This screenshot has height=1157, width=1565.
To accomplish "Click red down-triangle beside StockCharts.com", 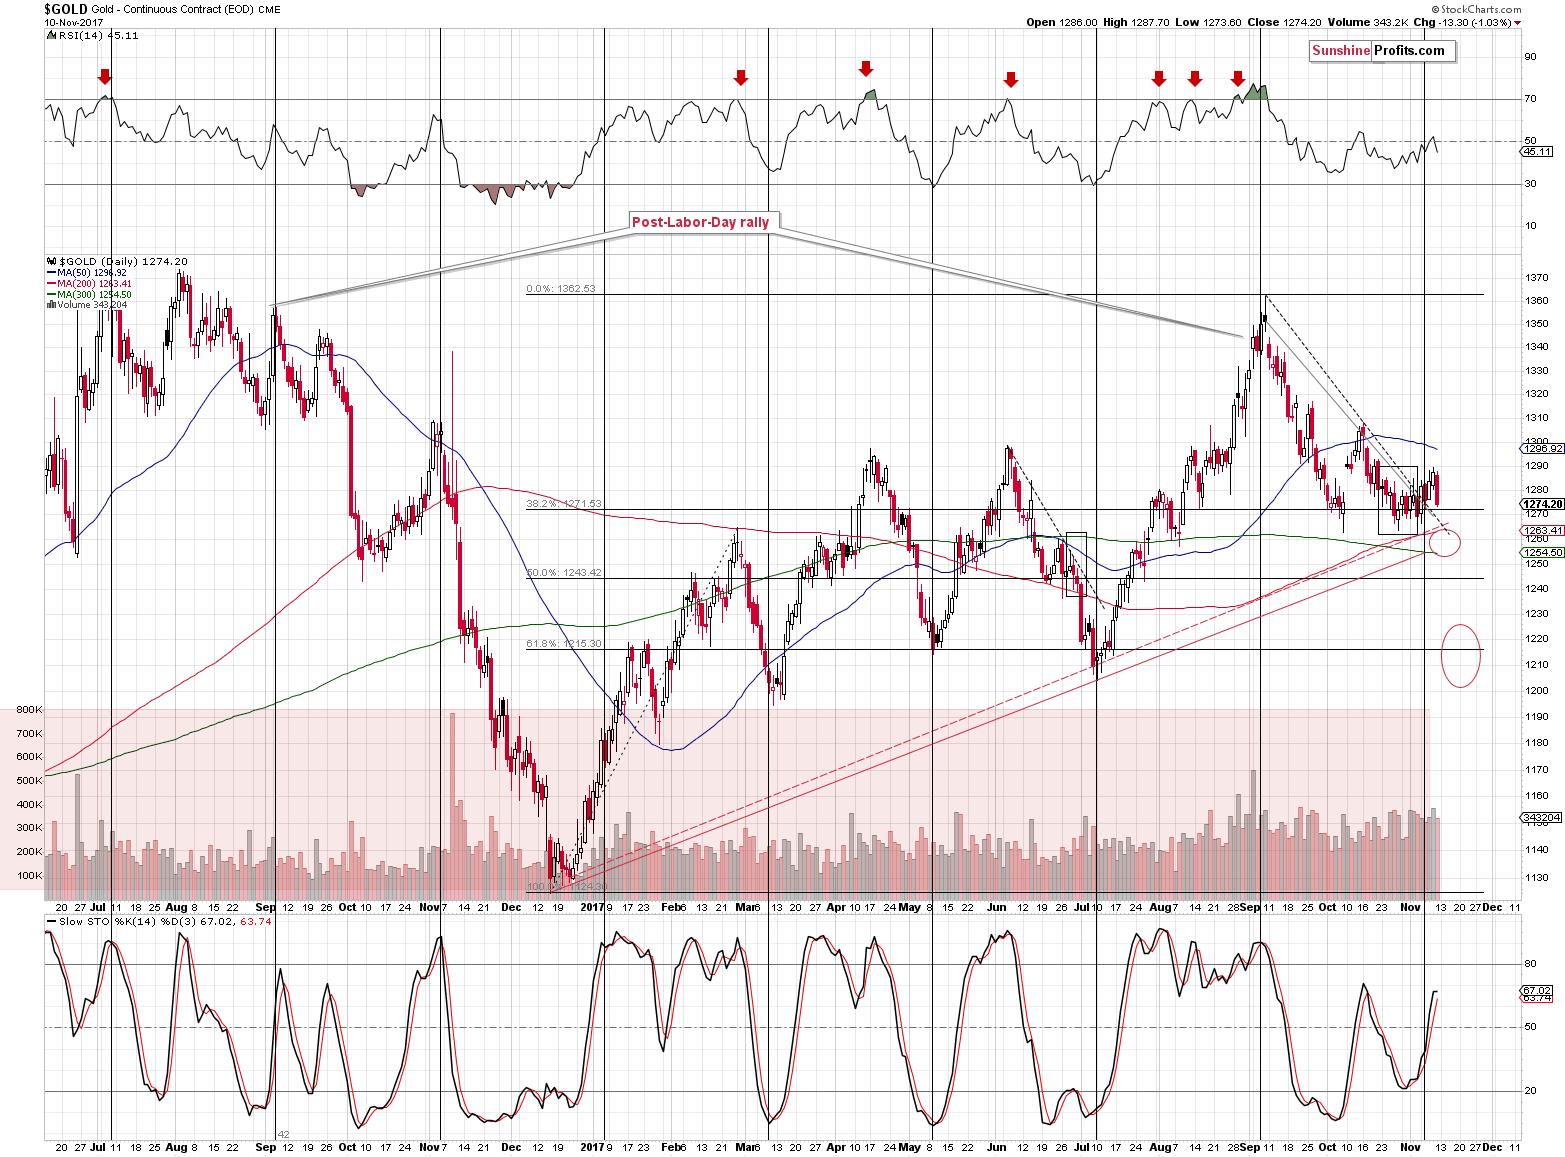I will coord(1517,23).
